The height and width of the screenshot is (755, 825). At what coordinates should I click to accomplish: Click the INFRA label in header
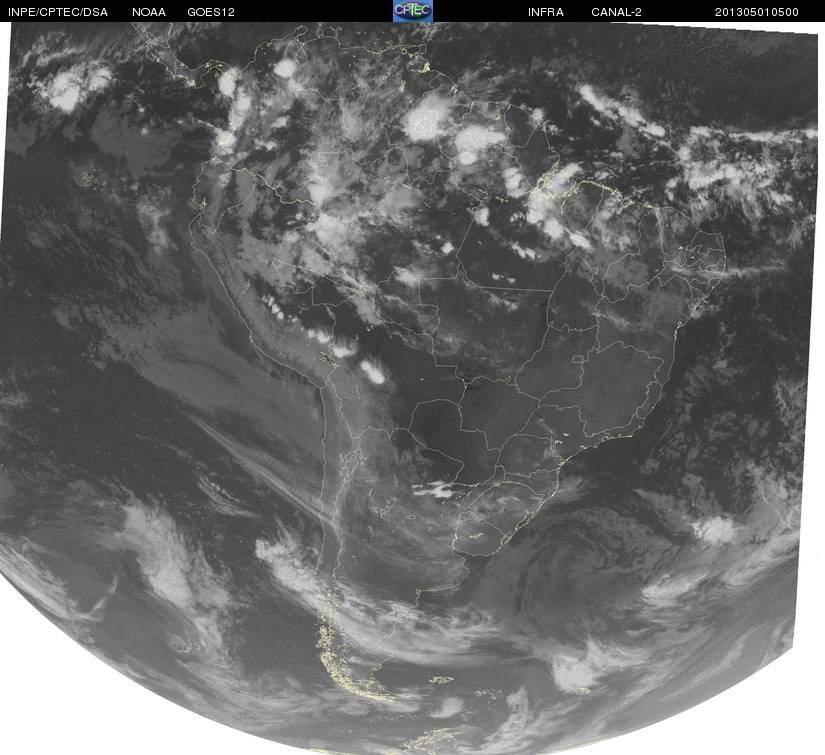pyautogui.click(x=546, y=12)
